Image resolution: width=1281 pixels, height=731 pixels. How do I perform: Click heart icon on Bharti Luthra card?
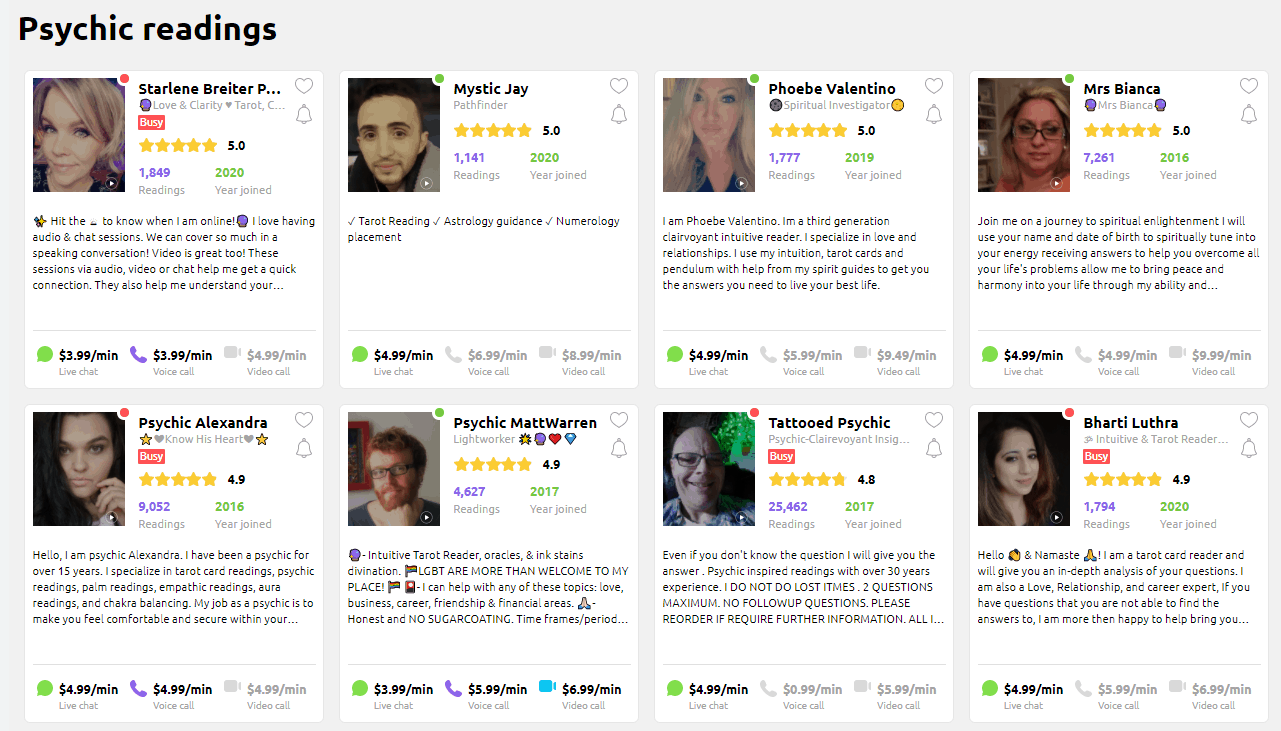point(1249,420)
